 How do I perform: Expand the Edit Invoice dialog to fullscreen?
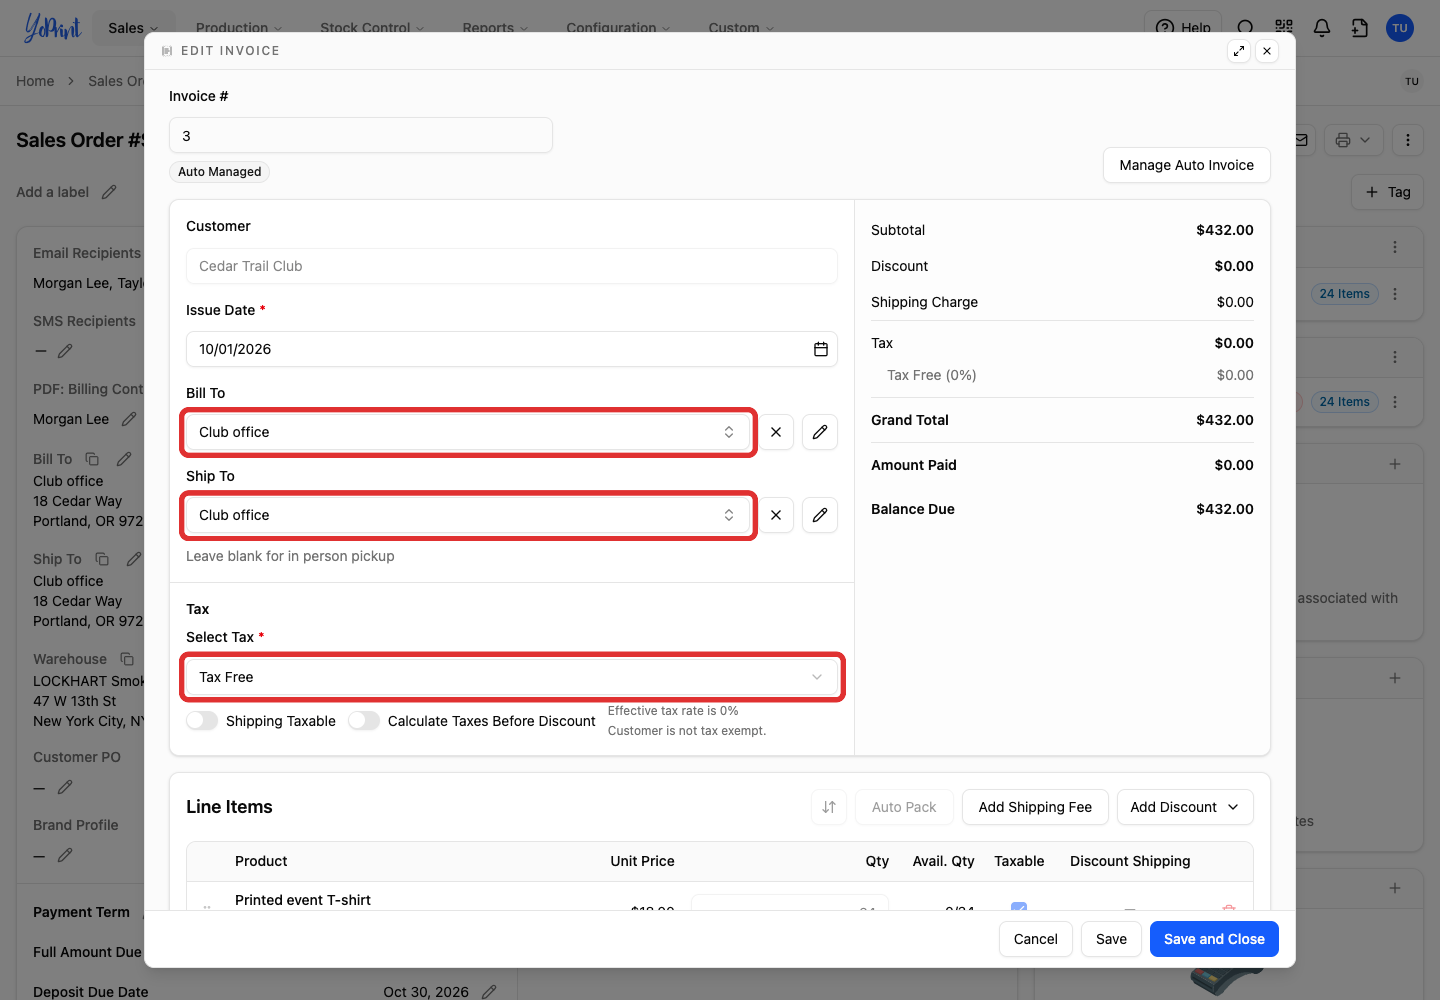tap(1239, 51)
